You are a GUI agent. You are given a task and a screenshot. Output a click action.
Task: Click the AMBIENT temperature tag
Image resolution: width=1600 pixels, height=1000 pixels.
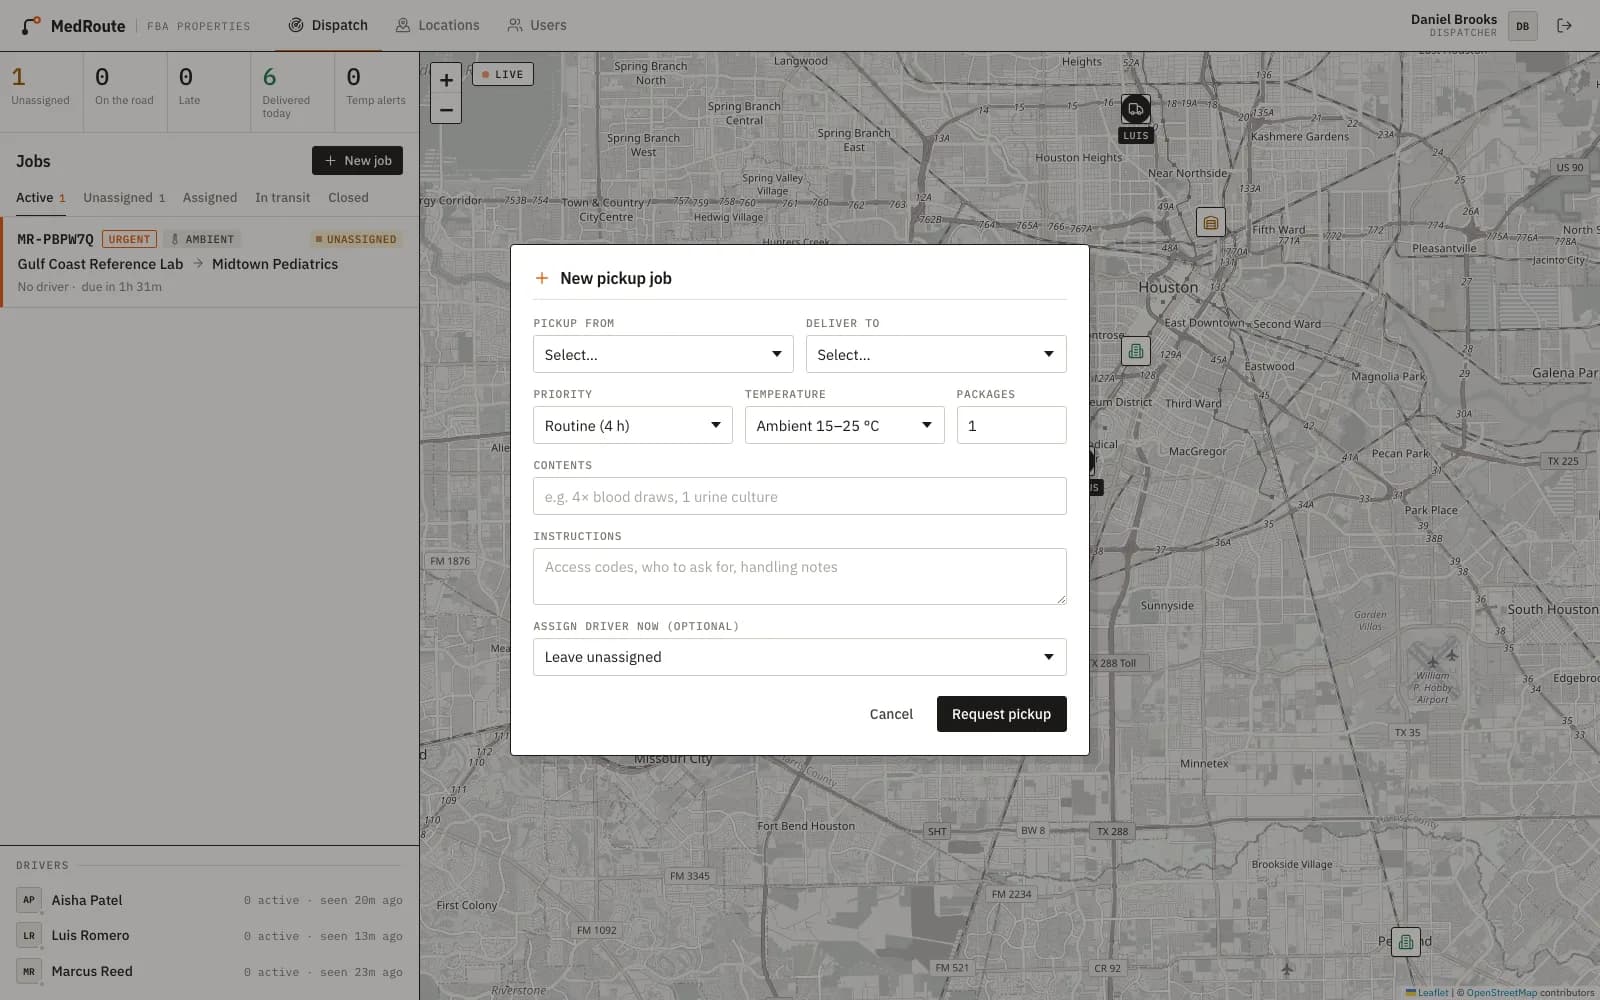coord(202,240)
